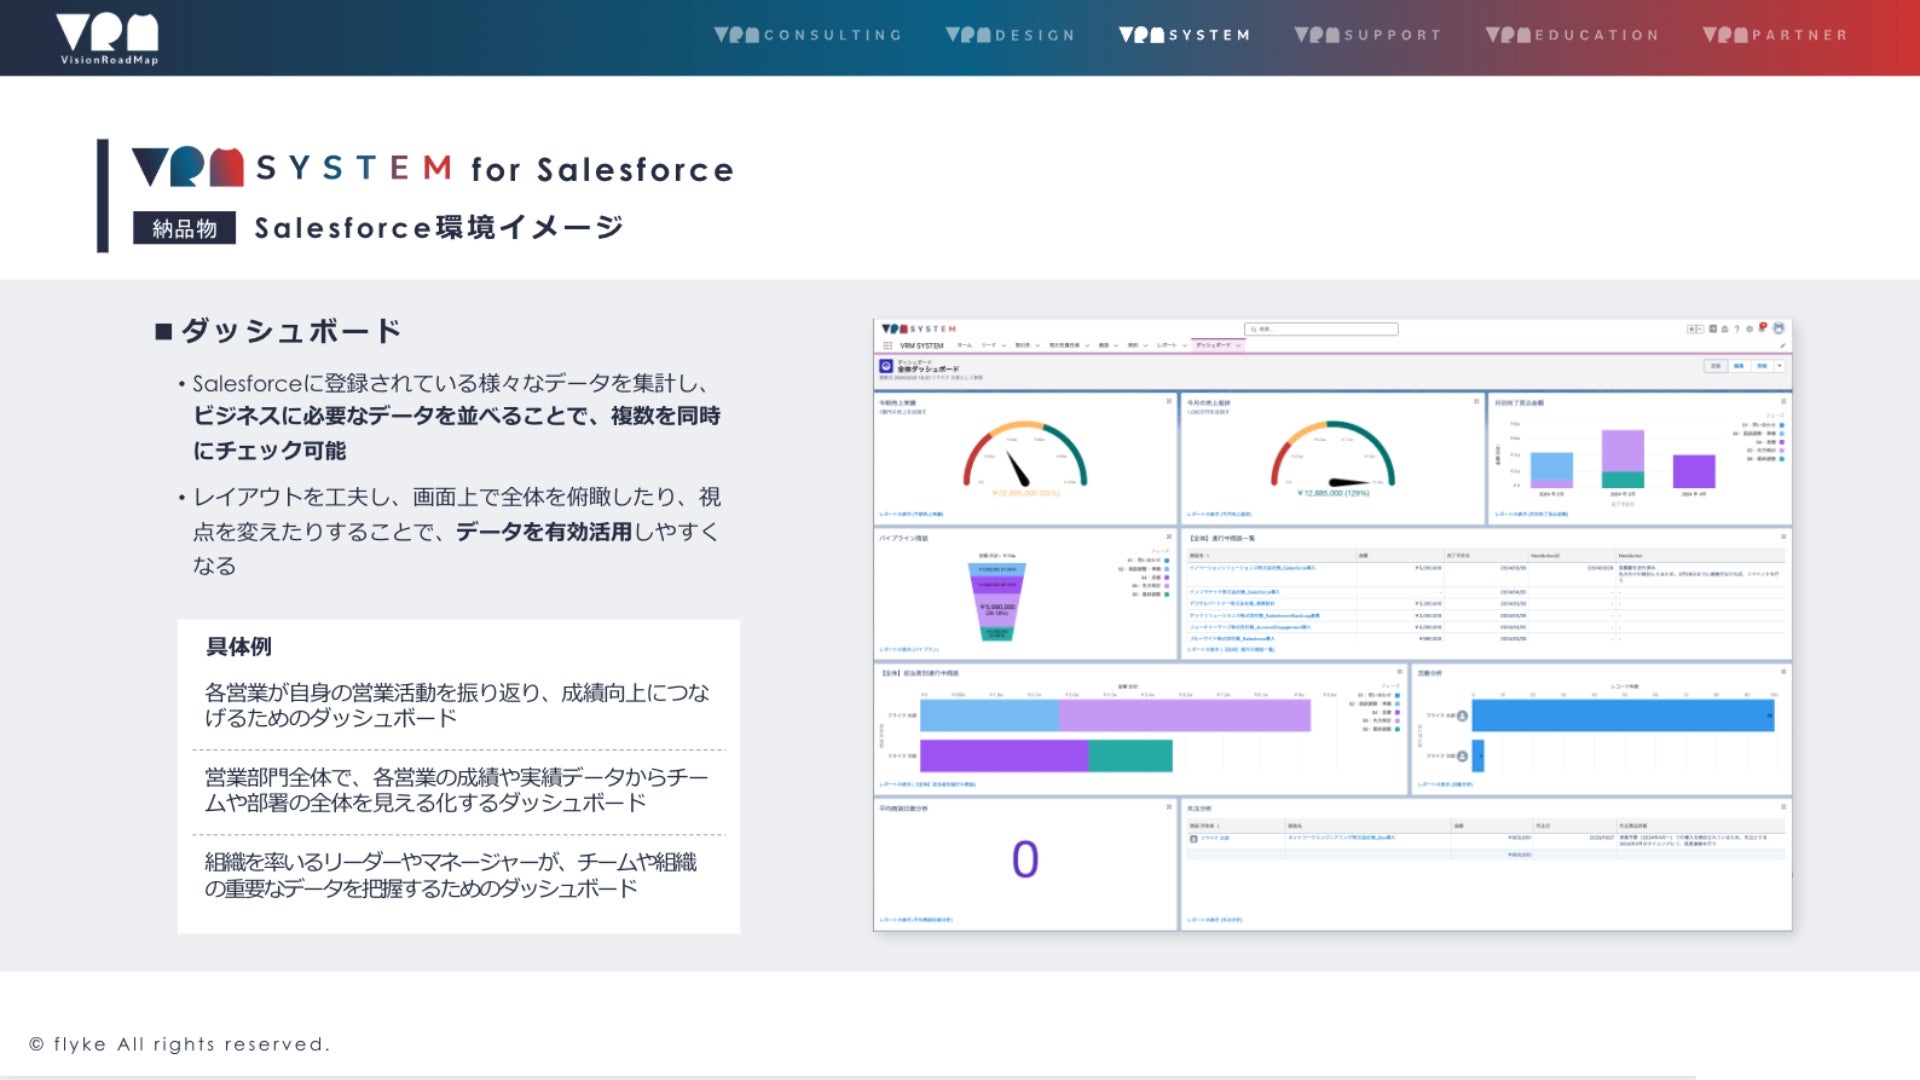Click the VisionRoadMap logo in header
This screenshot has width=1920, height=1080.
coord(107,38)
